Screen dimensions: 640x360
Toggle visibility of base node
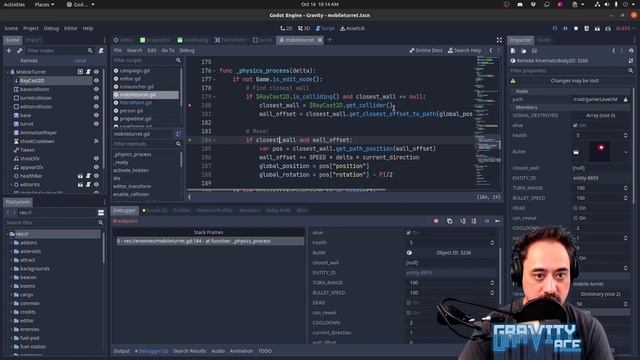pyautogui.click(x=96, y=116)
